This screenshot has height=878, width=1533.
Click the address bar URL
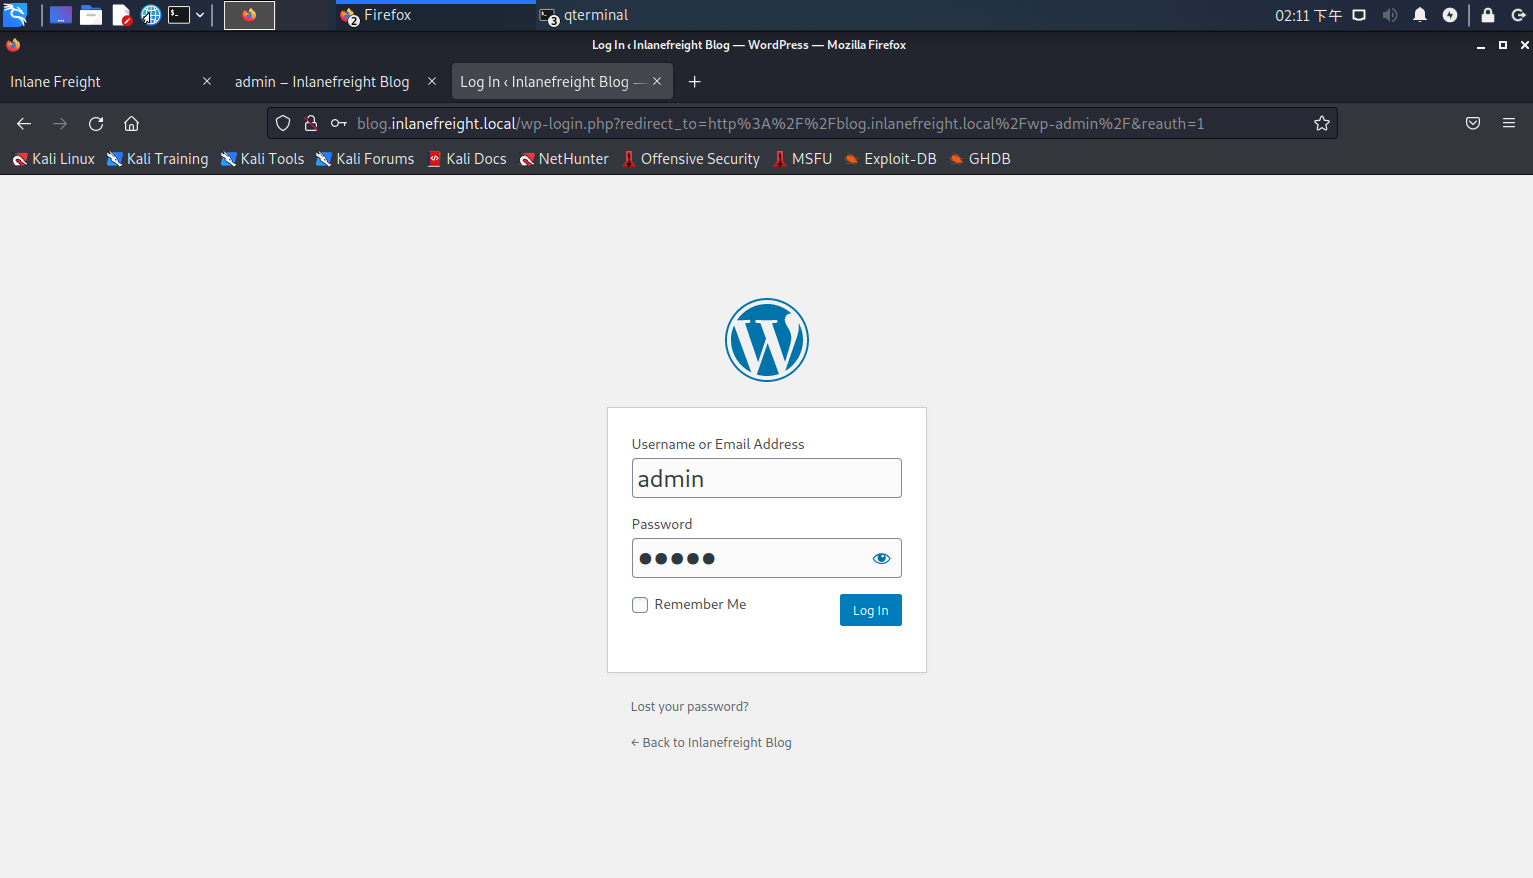[780, 124]
